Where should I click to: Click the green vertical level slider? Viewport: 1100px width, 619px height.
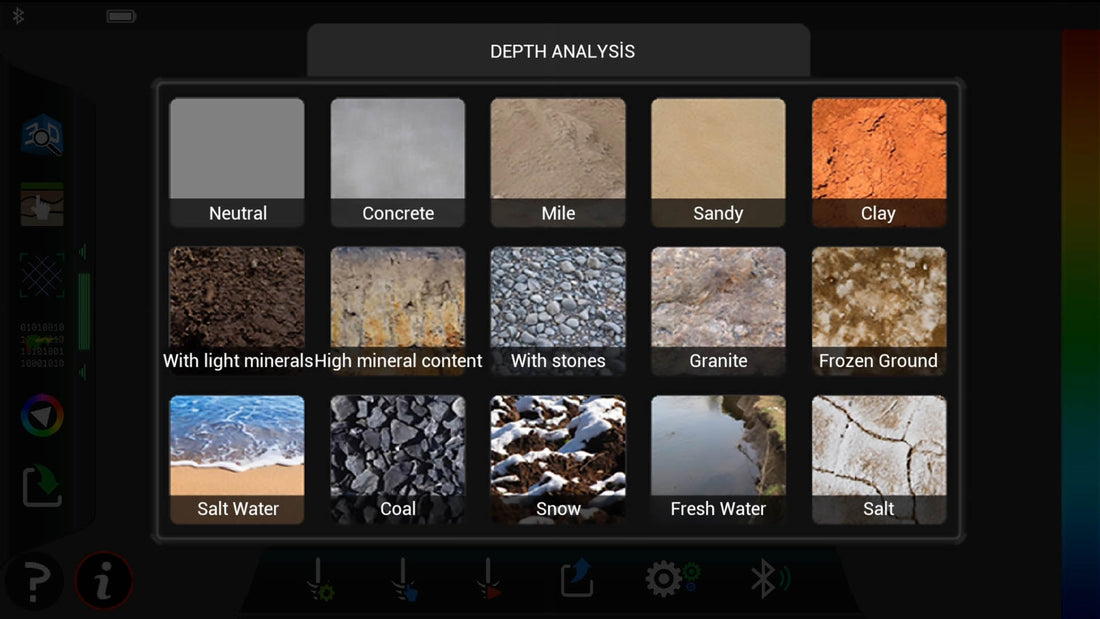click(84, 311)
